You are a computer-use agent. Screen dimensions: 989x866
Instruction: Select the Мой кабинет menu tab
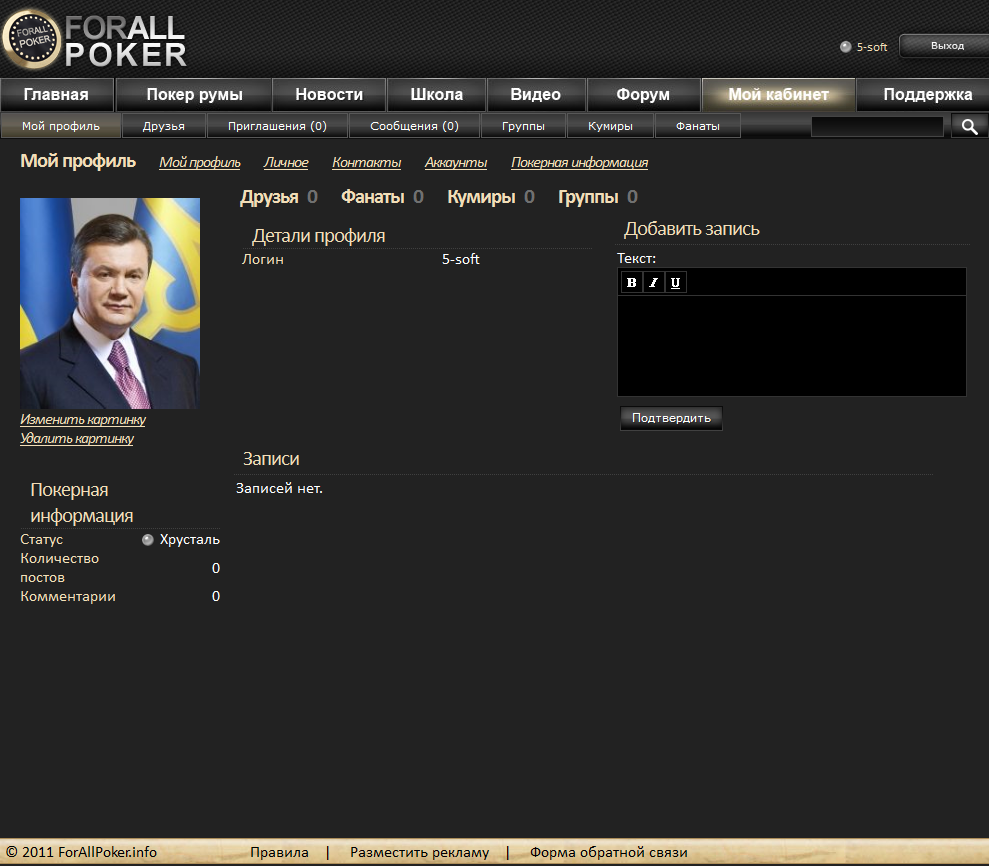pos(778,95)
